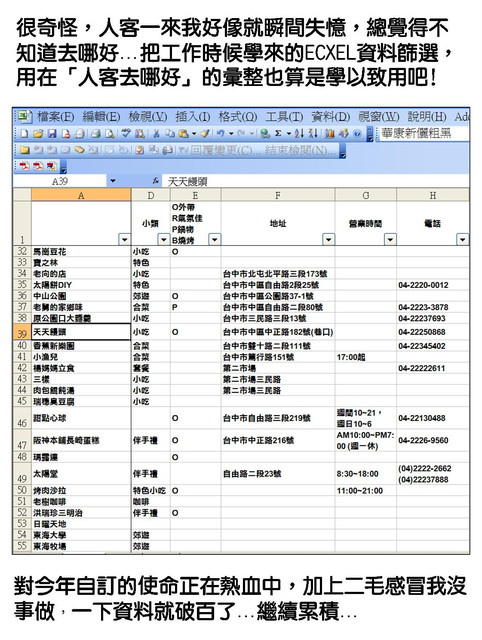The image size is (482, 640).
Task: Select cell 中山公園
Action: (x=81, y=296)
